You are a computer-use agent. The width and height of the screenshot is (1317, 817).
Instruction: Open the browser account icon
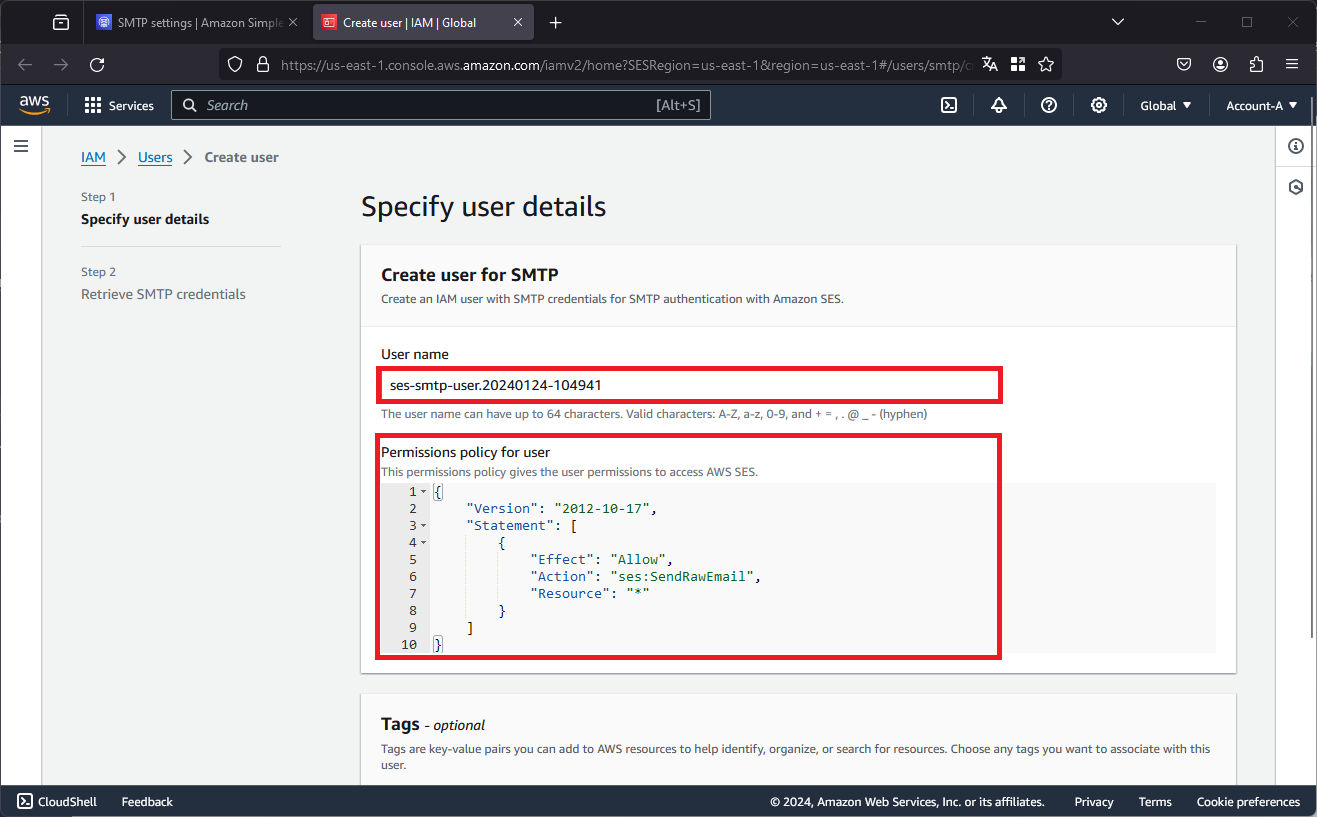click(1220, 64)
